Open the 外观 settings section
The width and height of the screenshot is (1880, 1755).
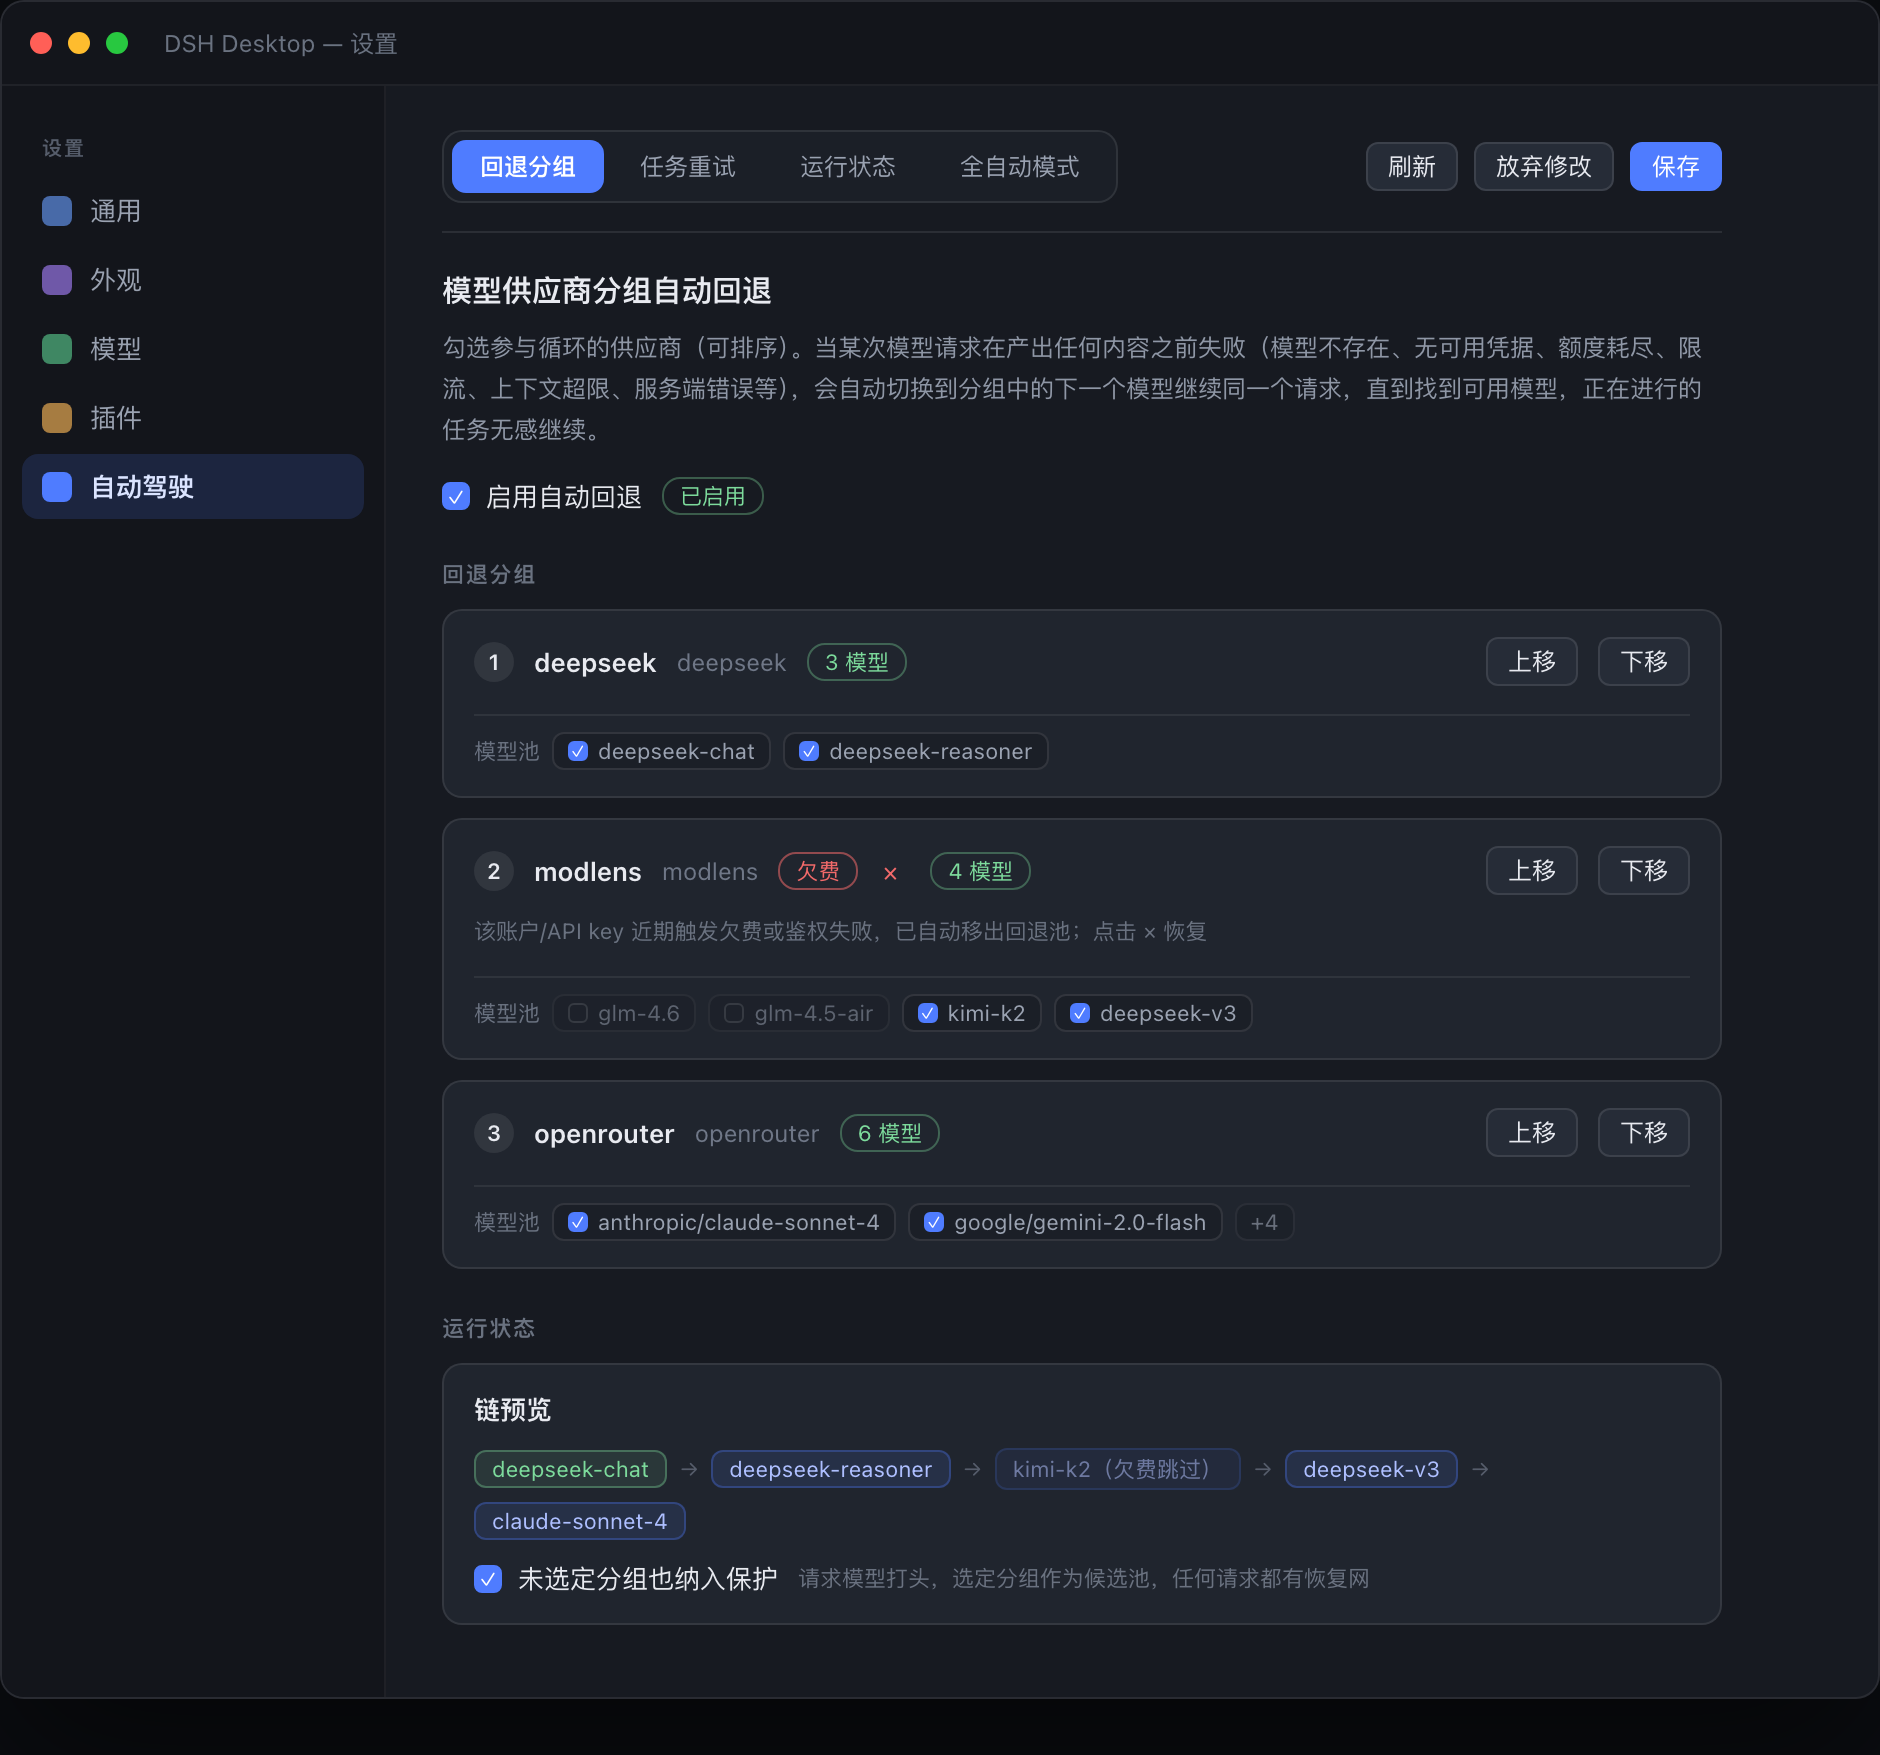click(192, 280)
